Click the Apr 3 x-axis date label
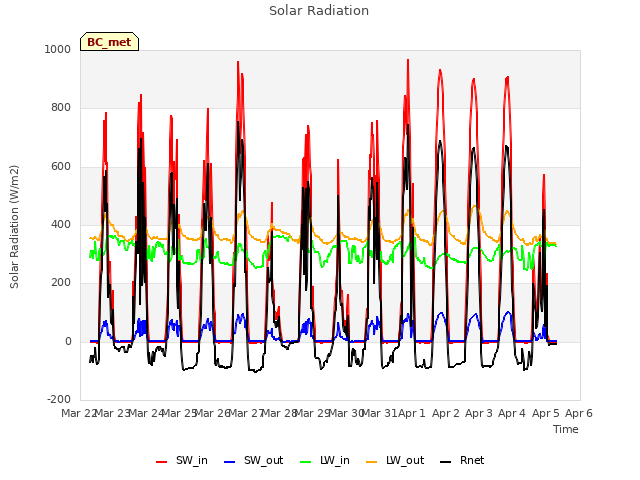The height and width of the screenshot is (480, 640). 479,413
